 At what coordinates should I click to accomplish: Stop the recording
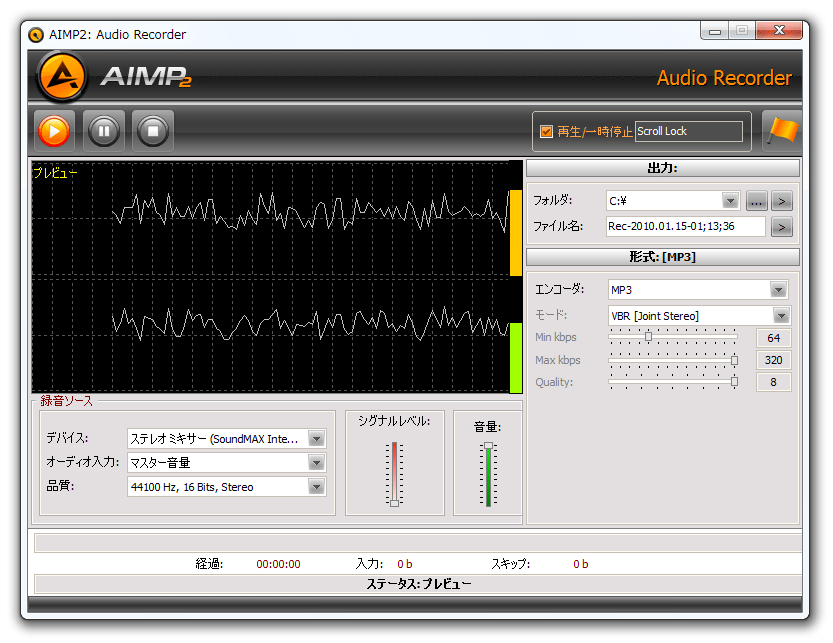pyautogui.click(x=153, y=131)
